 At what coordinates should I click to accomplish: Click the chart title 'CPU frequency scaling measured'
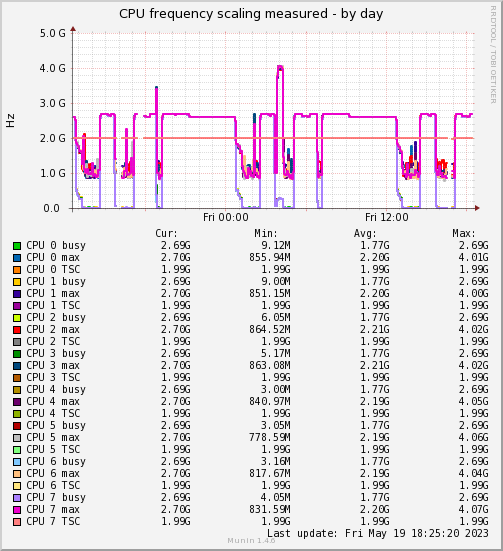point(223,14)
